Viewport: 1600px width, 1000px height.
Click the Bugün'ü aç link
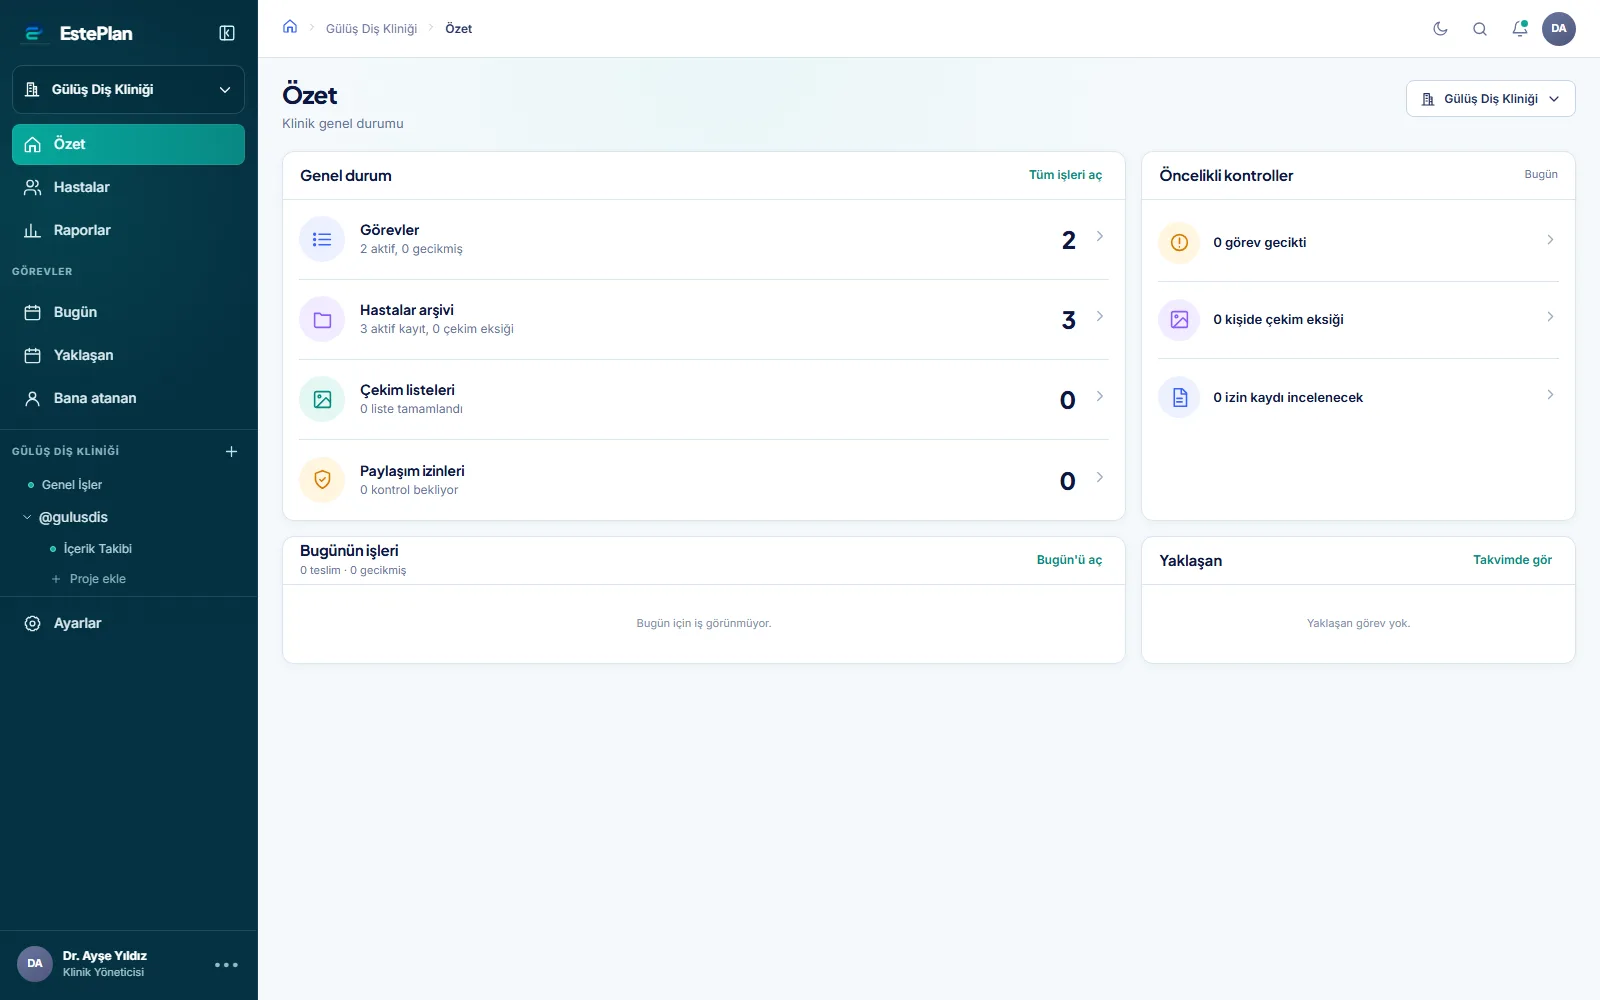pos(1069,560)
